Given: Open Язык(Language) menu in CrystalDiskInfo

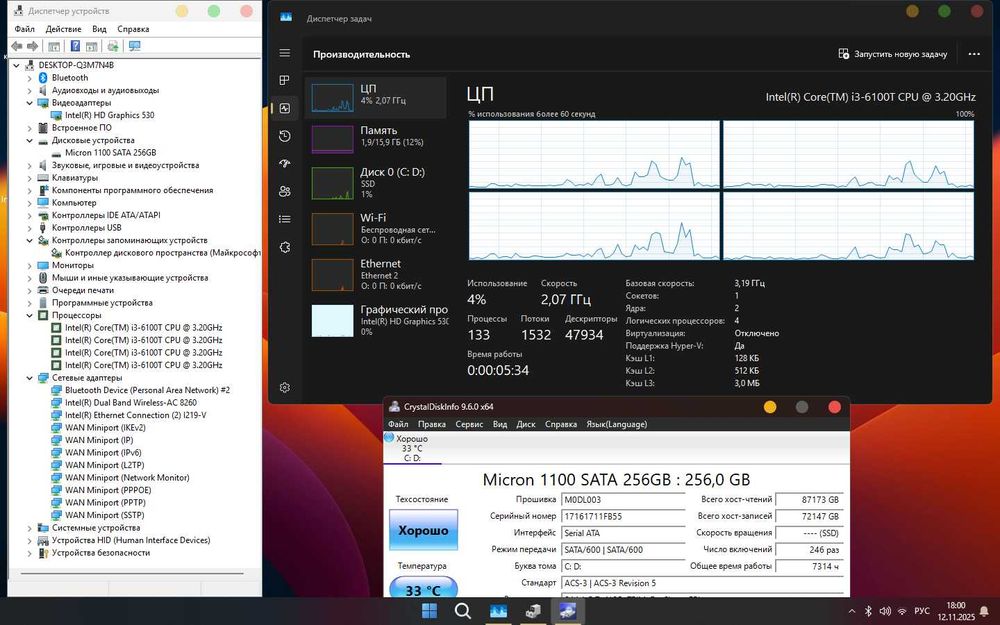Looking at the screenshot, I should (x=617, y=424).
